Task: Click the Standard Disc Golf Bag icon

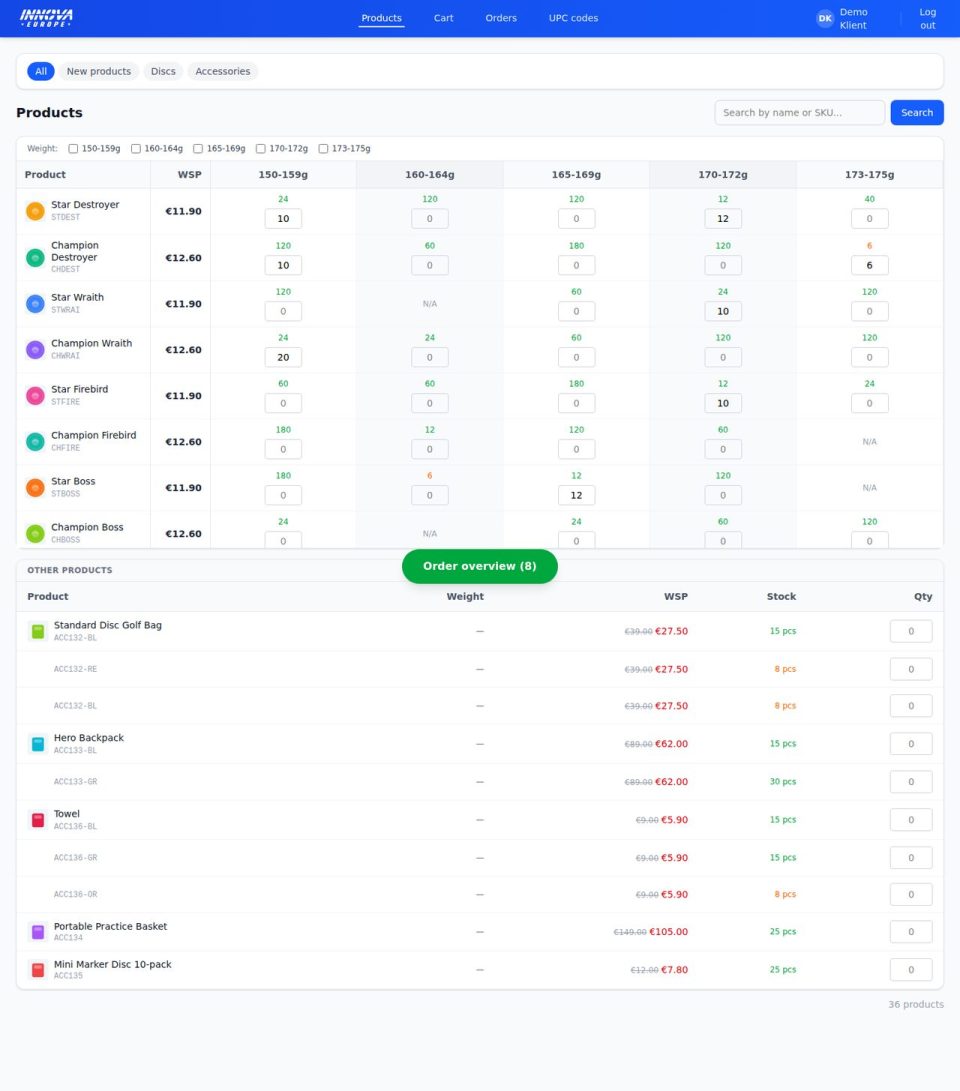Action: click(38, 631)
